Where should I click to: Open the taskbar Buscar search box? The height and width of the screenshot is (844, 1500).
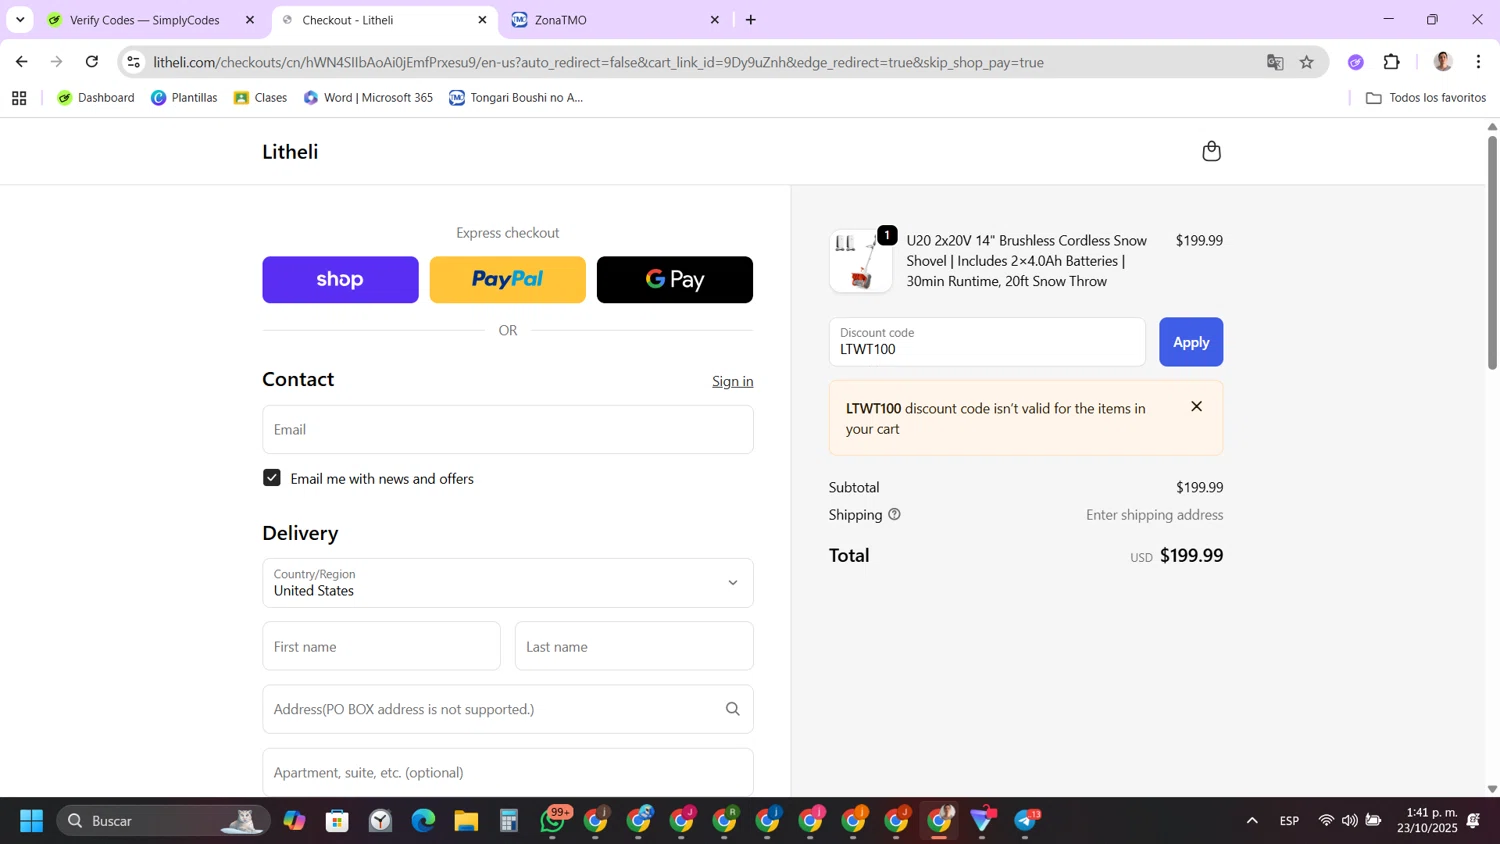164,821
